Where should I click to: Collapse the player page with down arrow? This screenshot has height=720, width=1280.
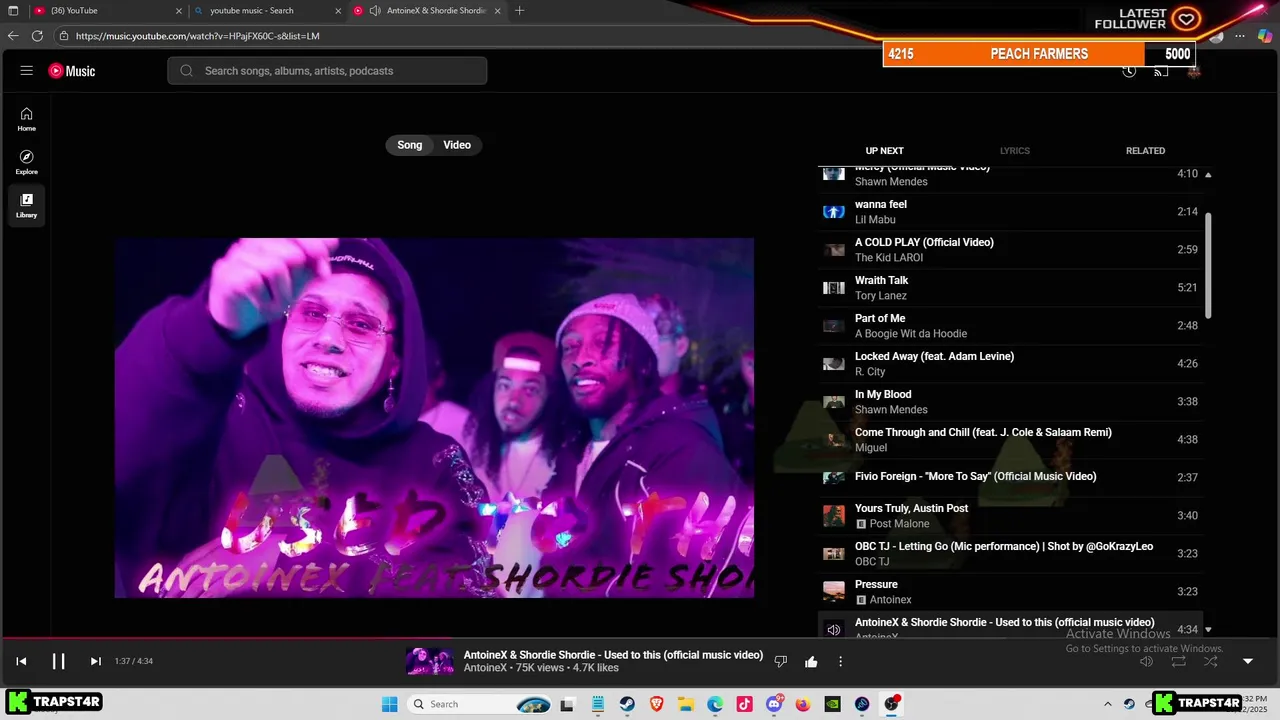point(1248,661)
